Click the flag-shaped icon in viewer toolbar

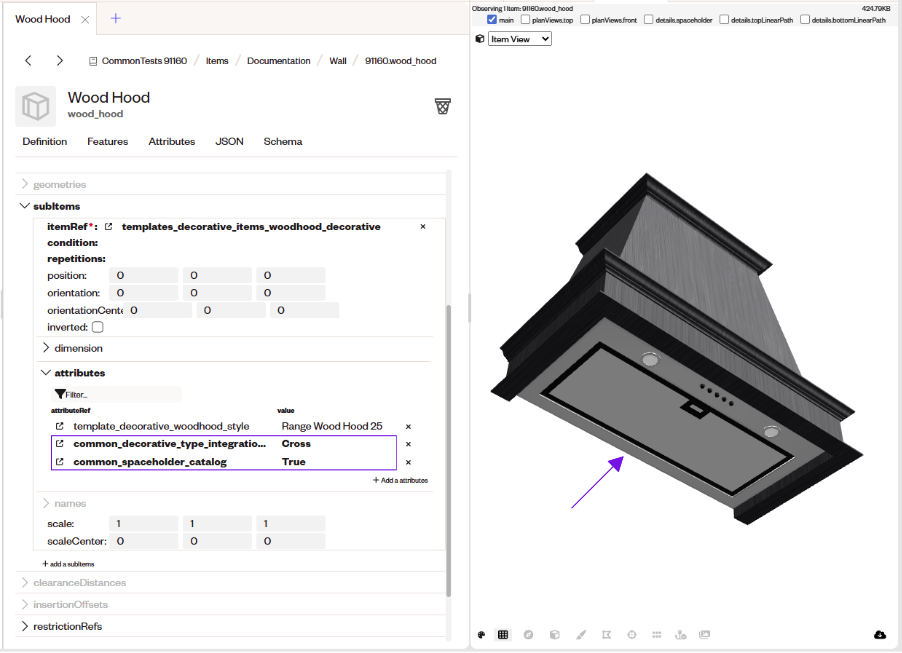606,635
